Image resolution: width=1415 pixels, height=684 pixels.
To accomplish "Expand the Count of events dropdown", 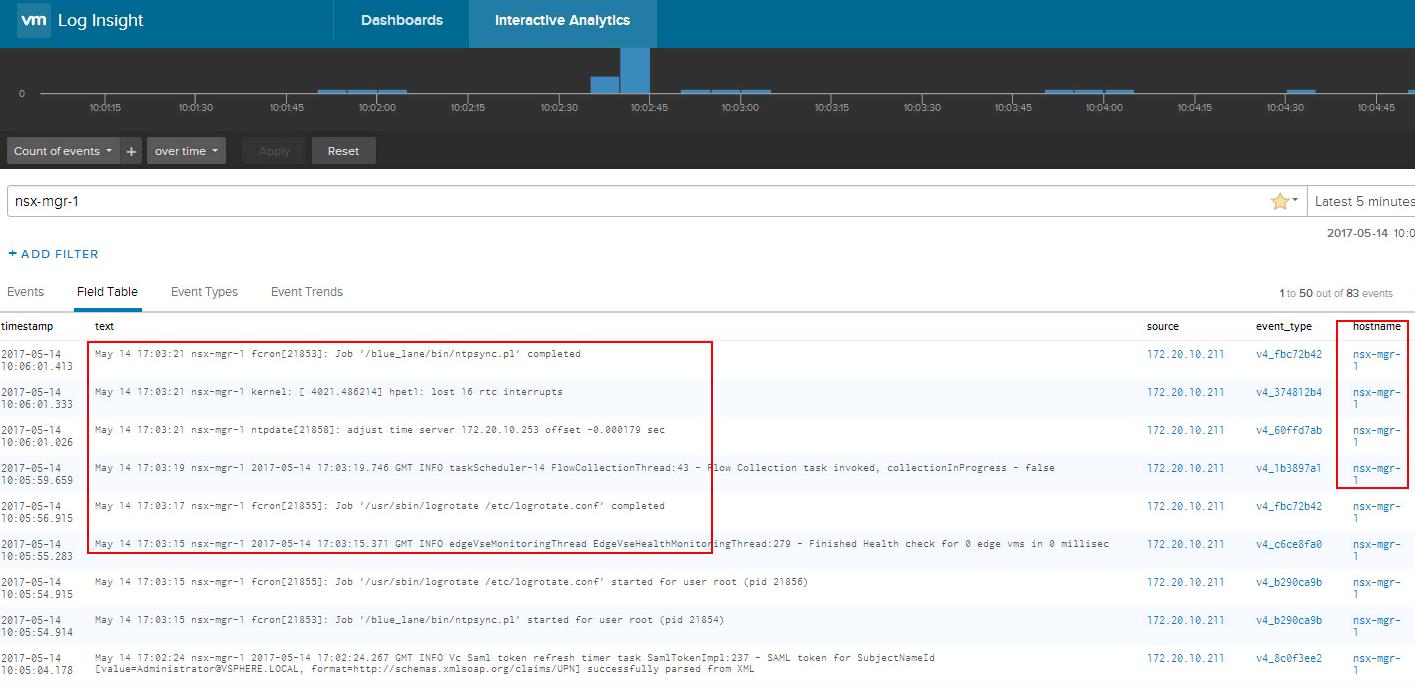I will click(x=63, y=151).
